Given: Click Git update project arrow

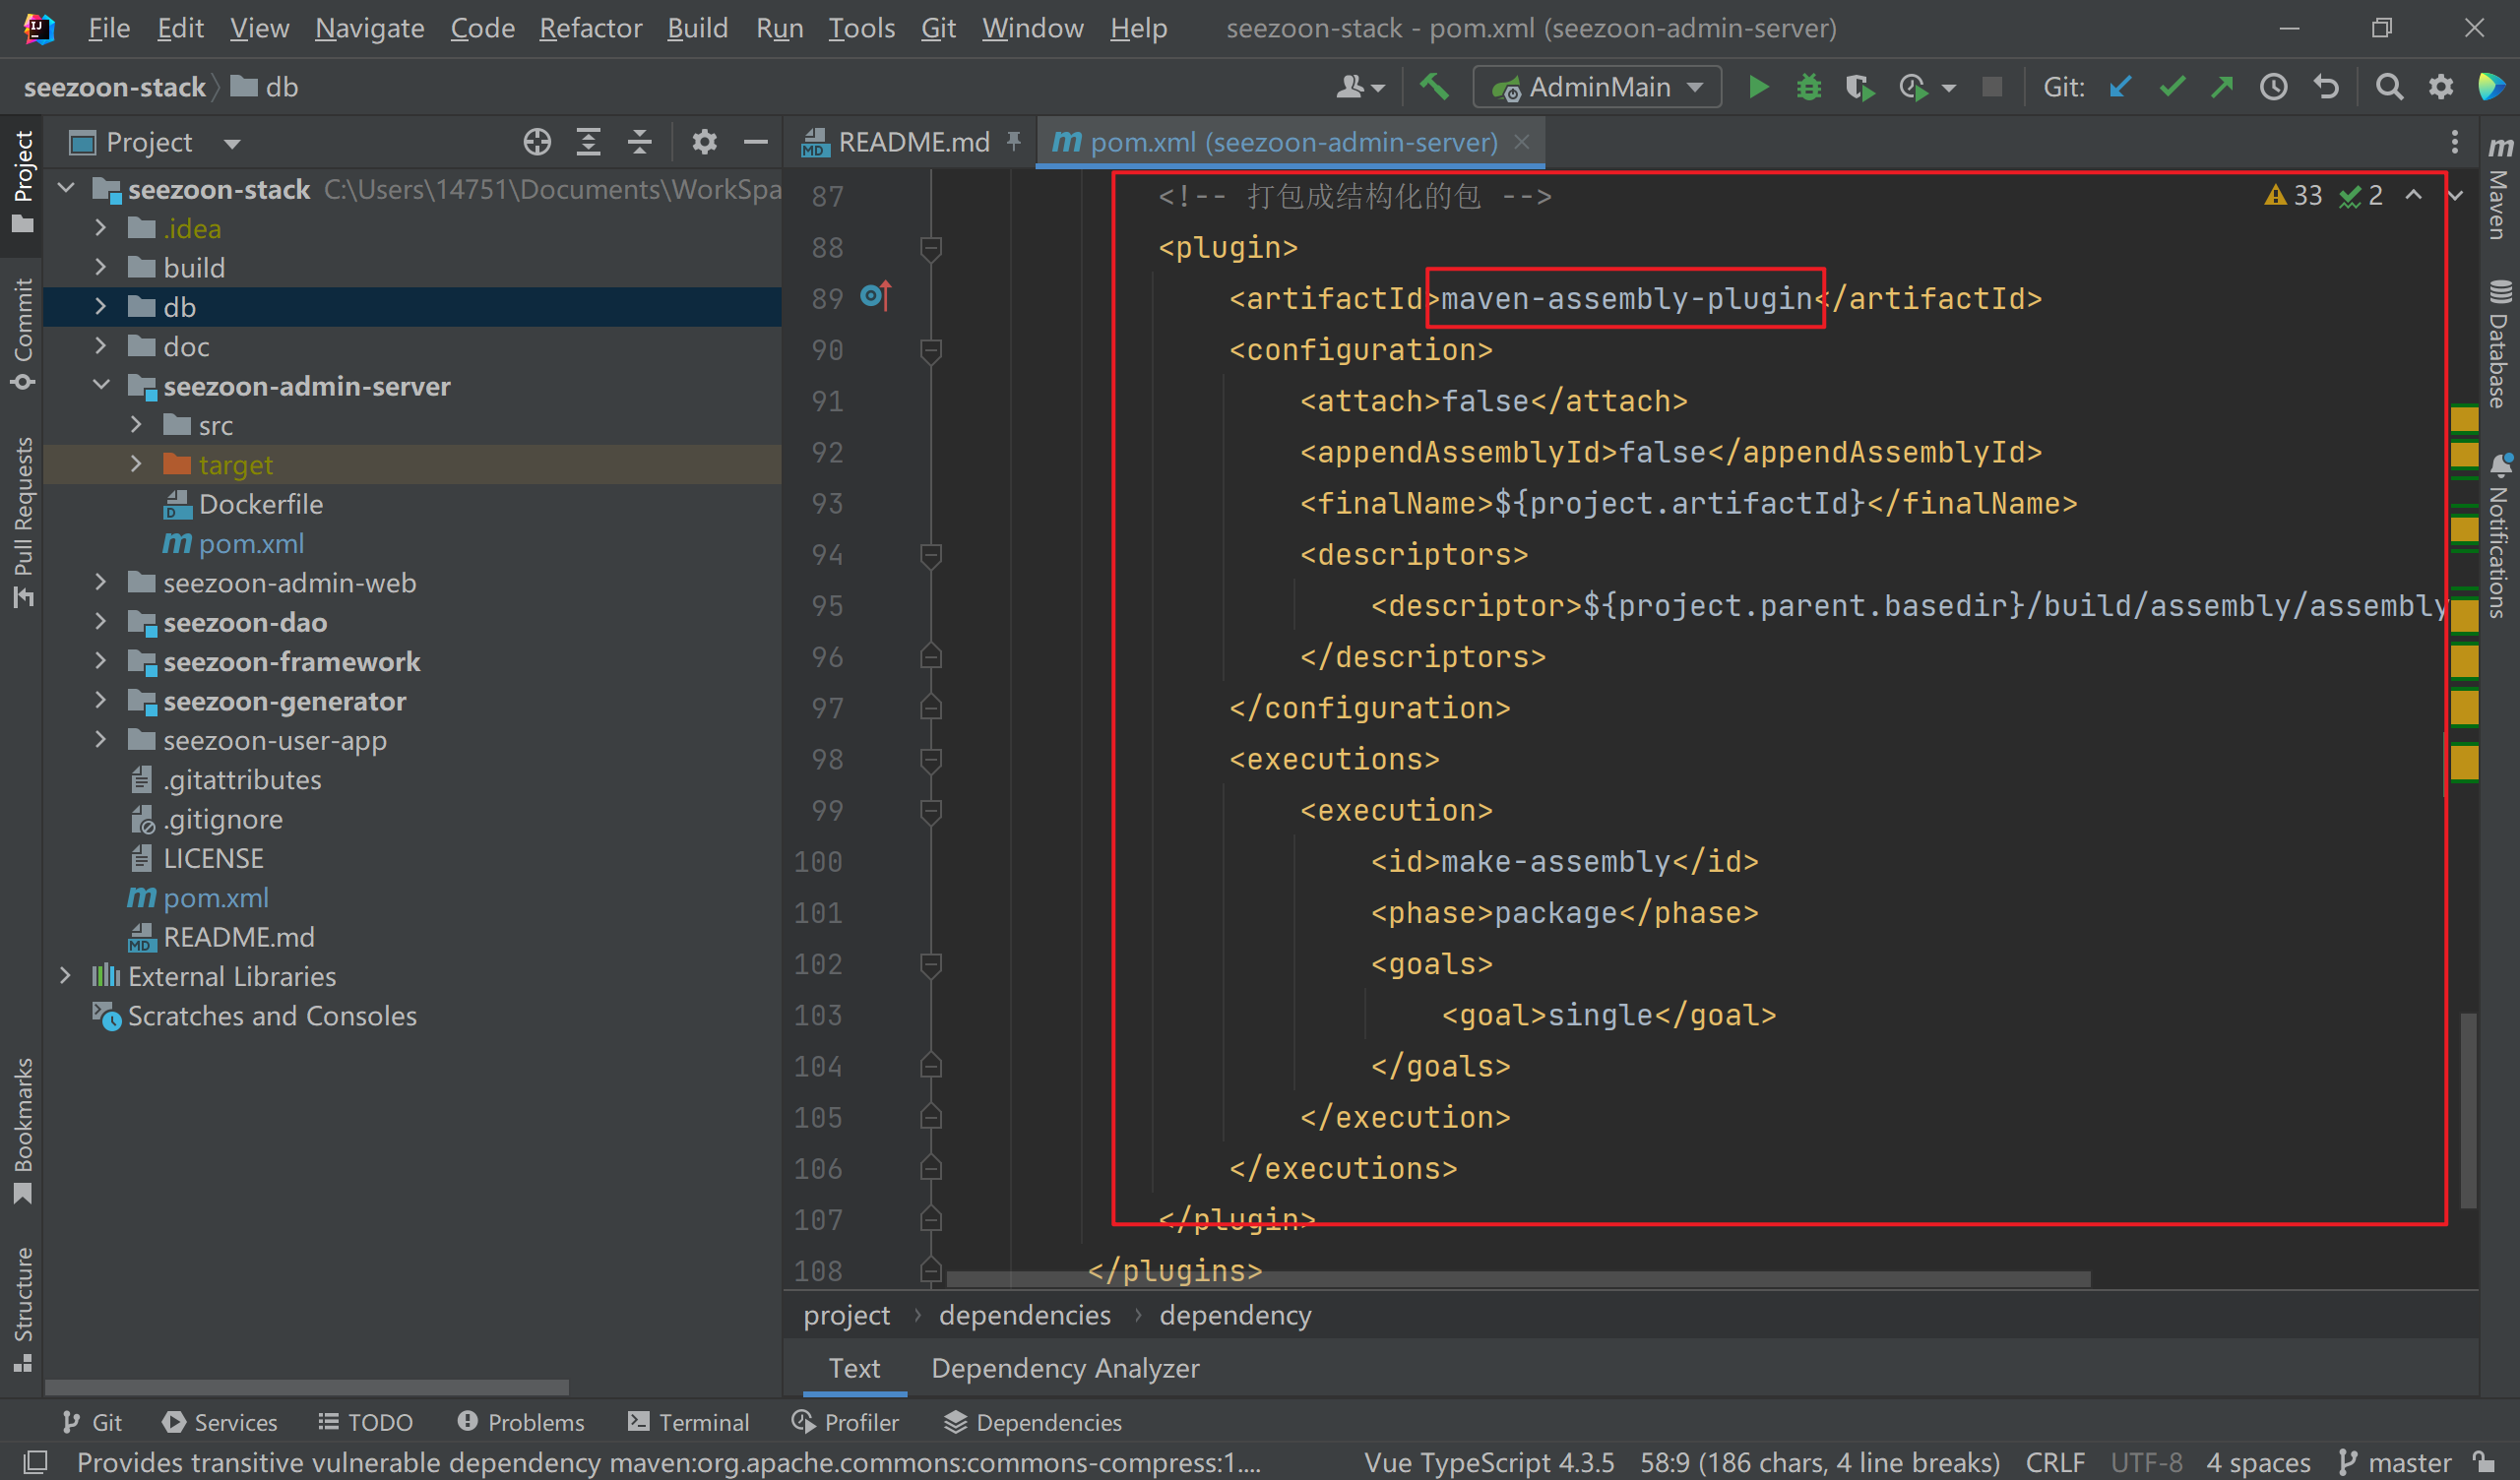Looking at the screenshot, I should (2119, 87).
